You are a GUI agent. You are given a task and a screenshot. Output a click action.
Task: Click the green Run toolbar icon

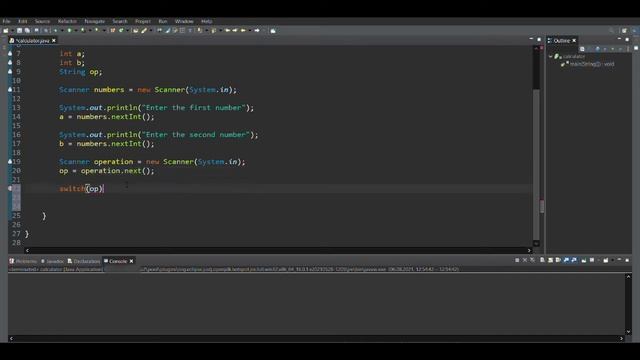69,31
